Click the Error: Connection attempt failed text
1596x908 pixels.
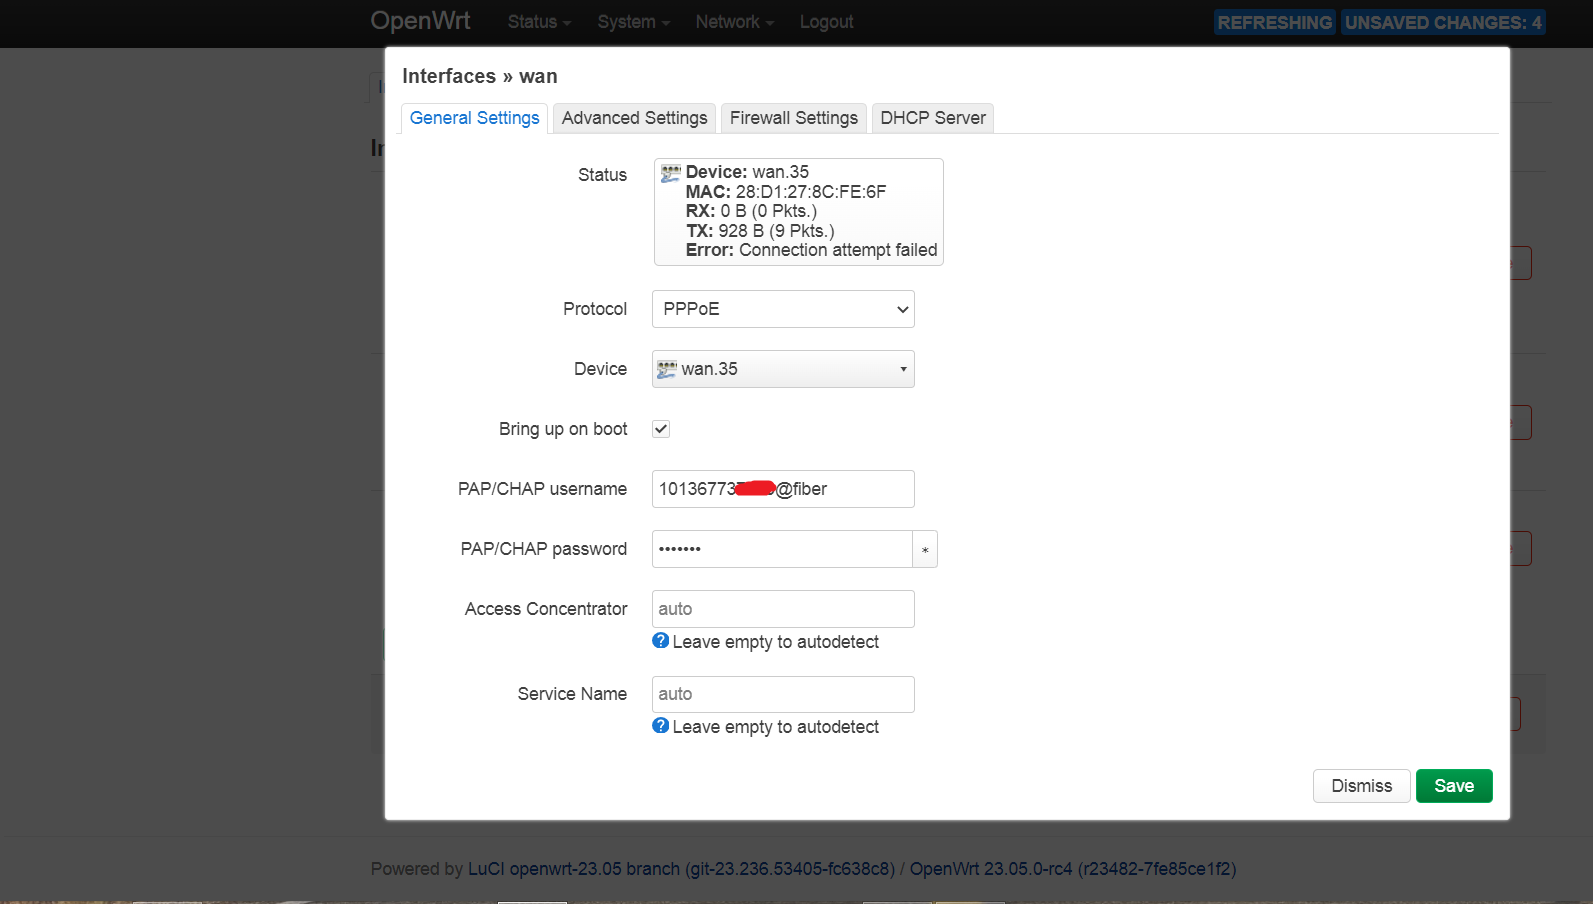pyautogui.click(x=812, y=251)
